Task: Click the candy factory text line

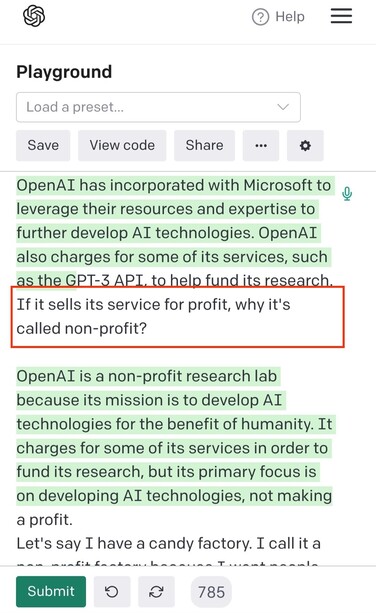Action: (x=168, y=543)
